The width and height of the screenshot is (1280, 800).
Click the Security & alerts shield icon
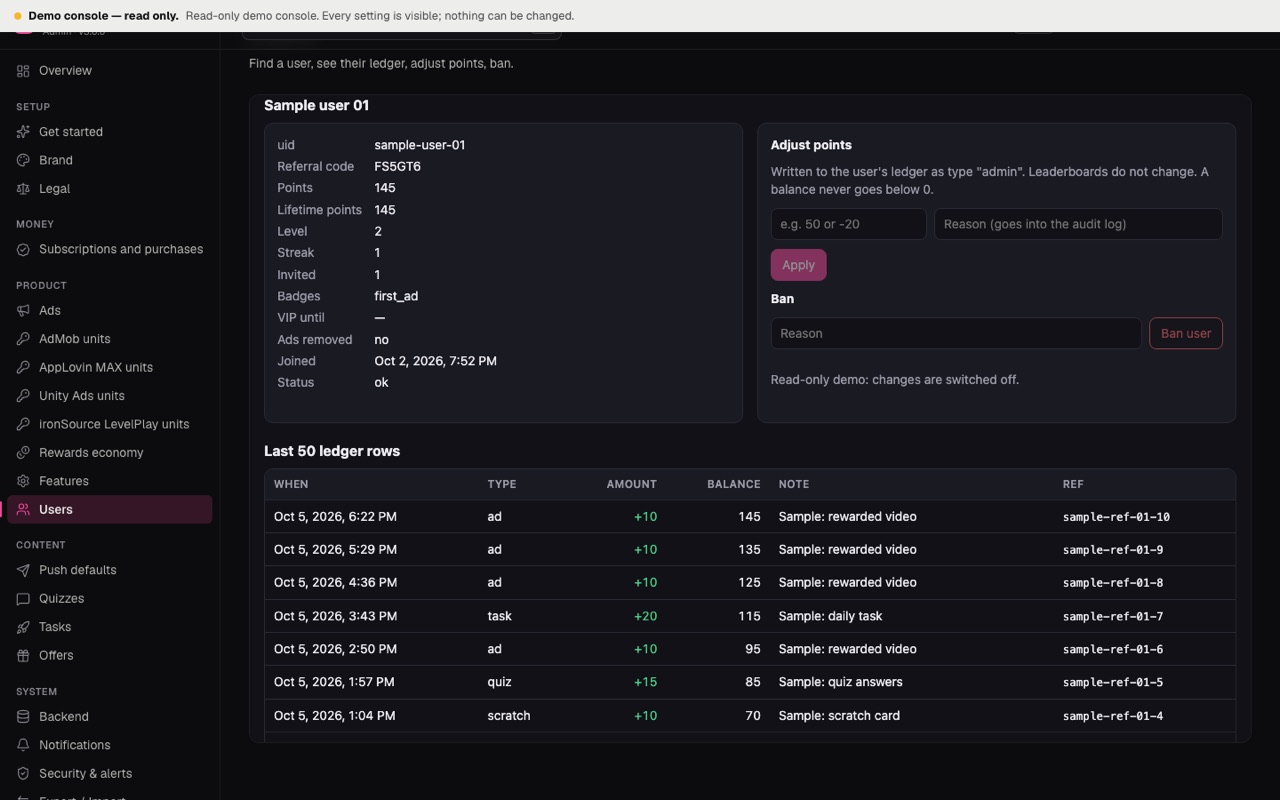click(x=23, y=774)
